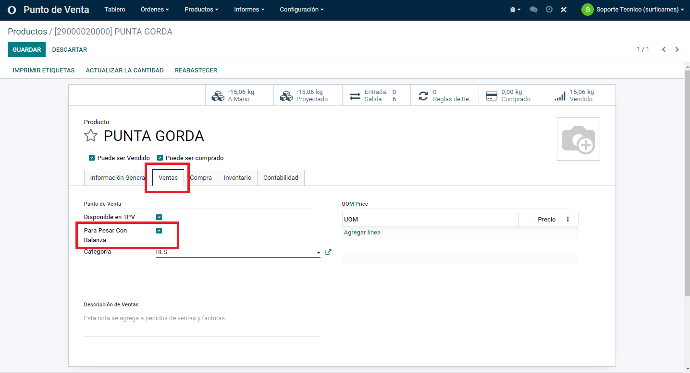690x373 pixels.
Task: Open the Configuración dropdown menu
Action: (x=301, y=10)
